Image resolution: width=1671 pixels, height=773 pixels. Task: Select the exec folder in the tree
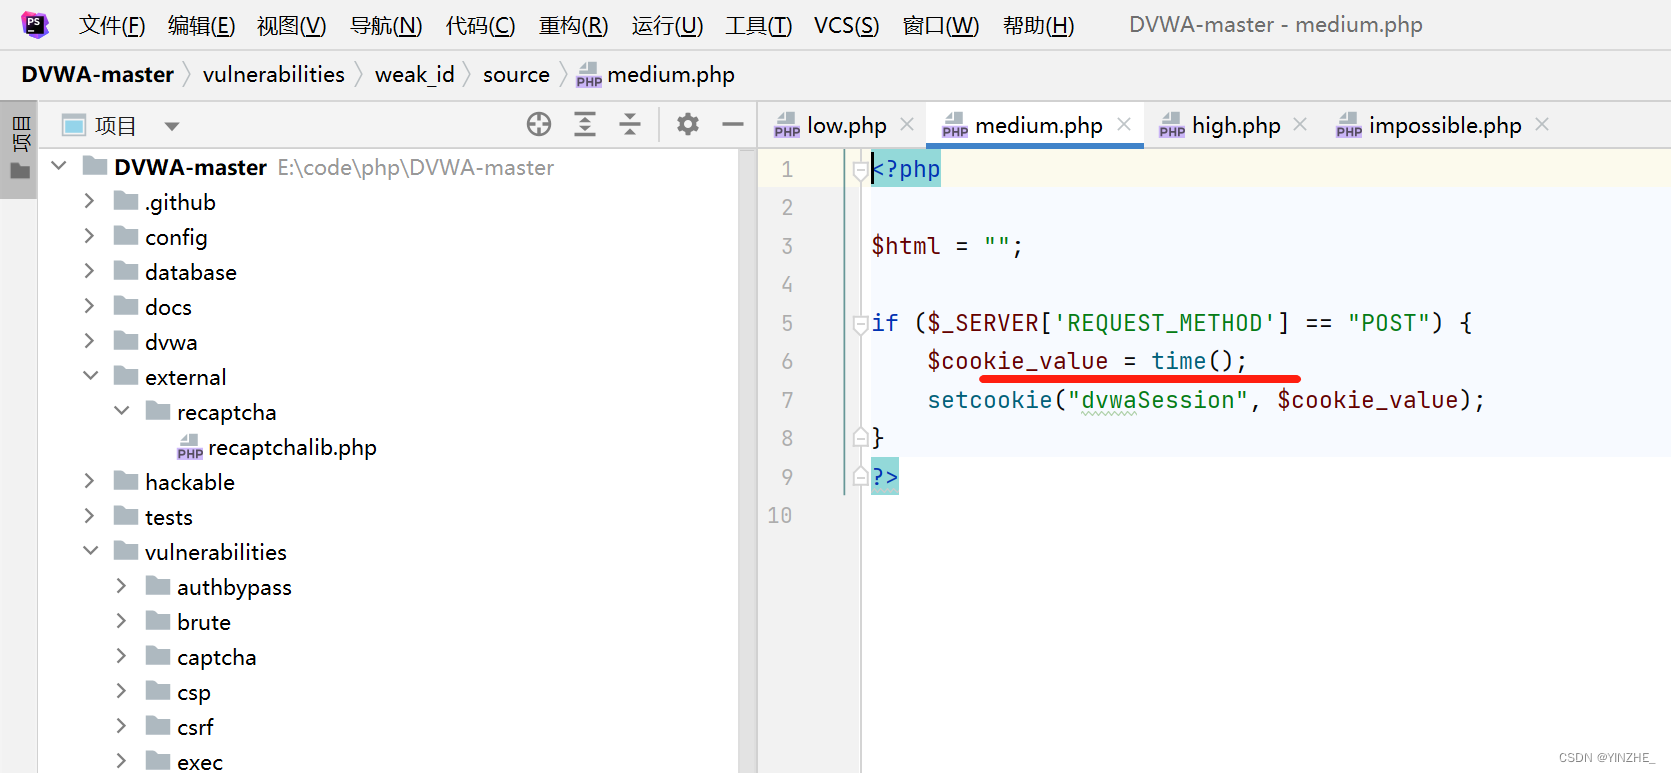point(200,762)
